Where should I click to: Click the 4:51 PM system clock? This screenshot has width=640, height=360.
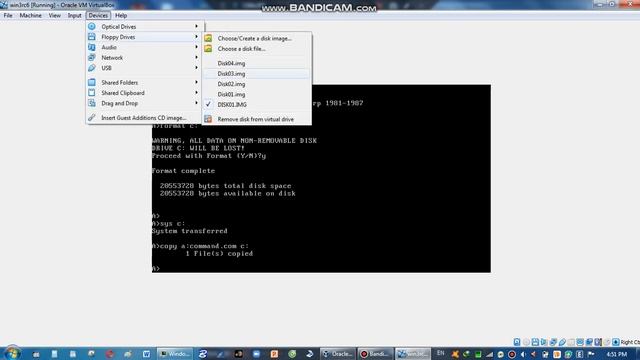click(617, 354)
